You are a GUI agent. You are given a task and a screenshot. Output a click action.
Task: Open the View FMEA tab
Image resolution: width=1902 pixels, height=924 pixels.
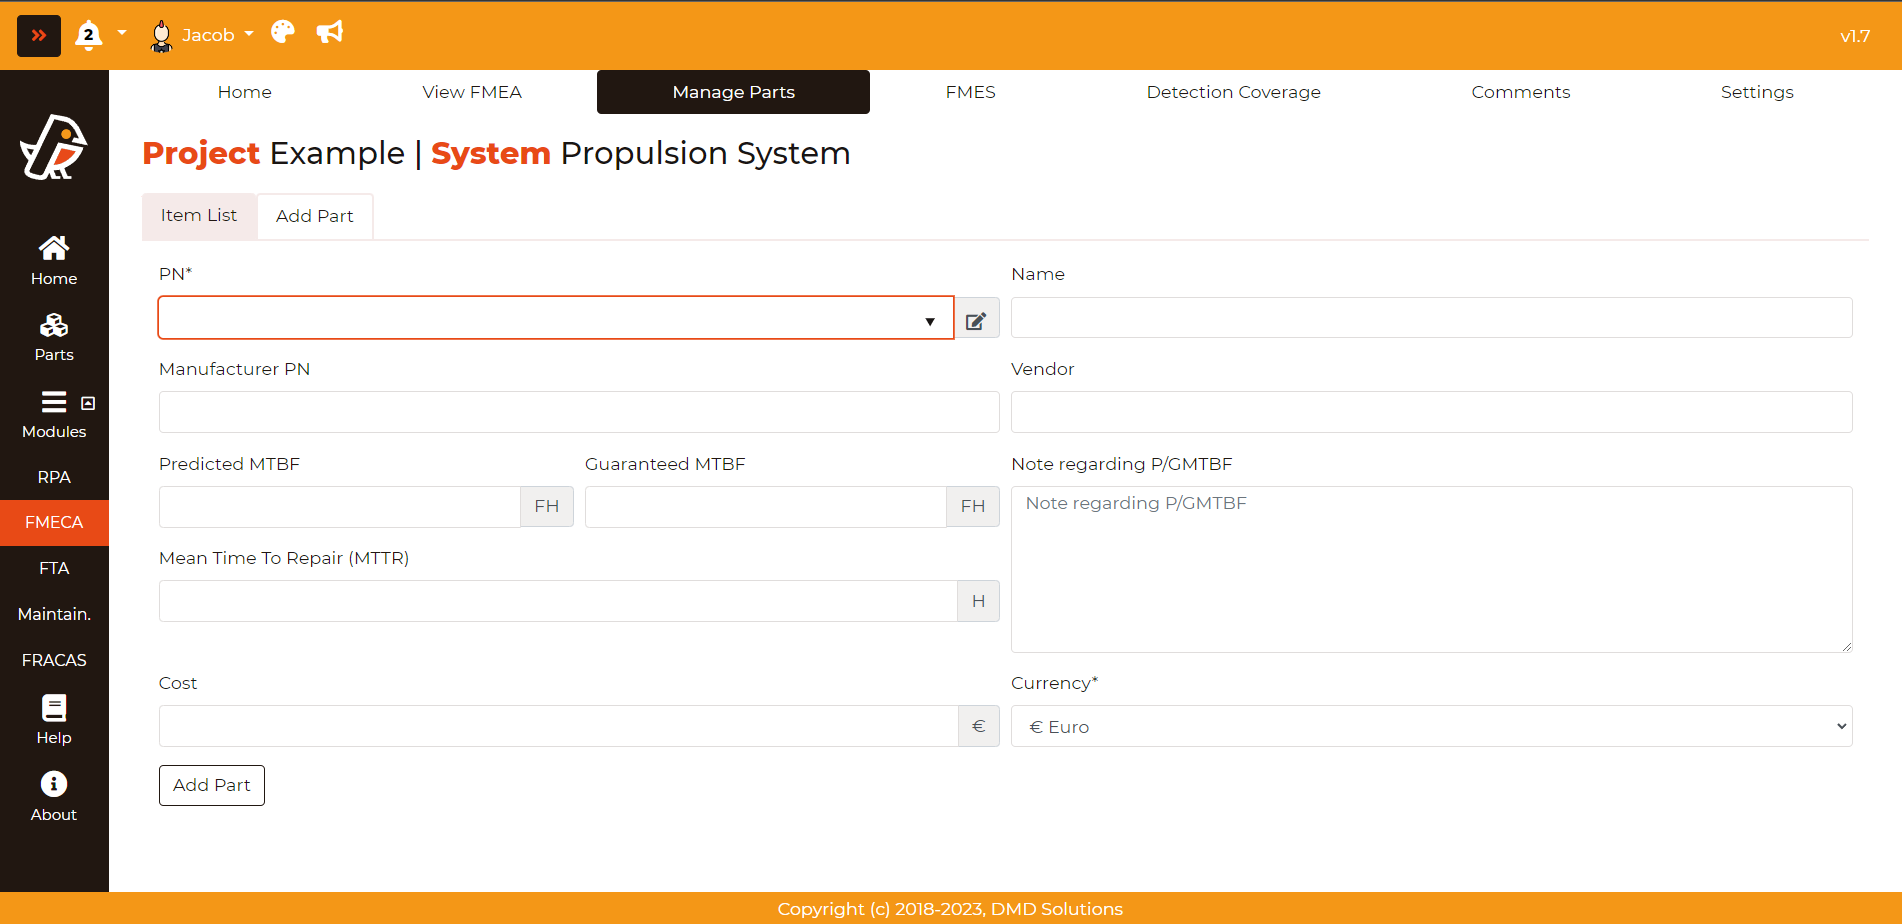[x=471, y=92]
